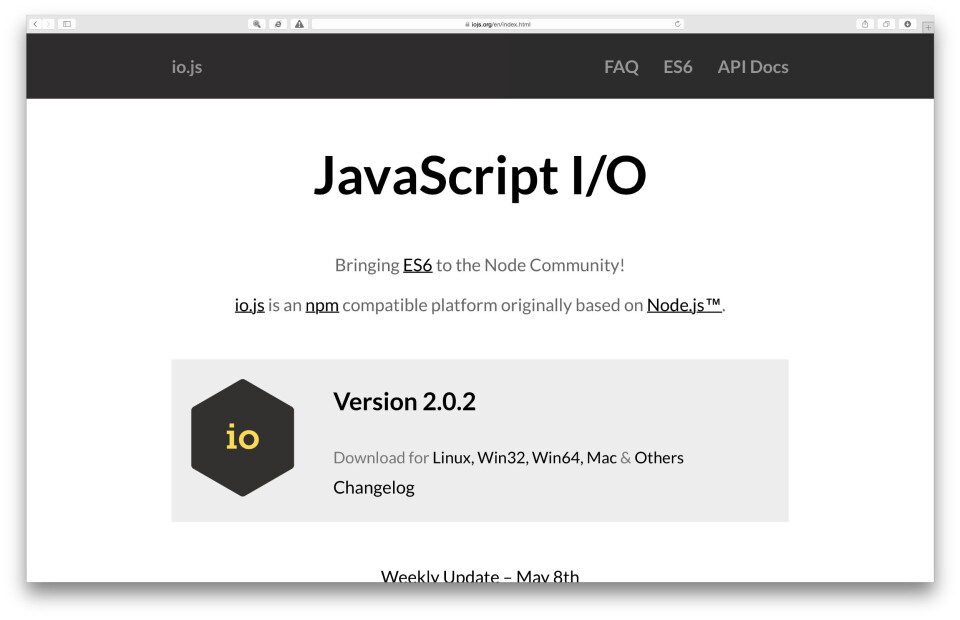Download the Mac build
The image size is (960, 620).
pyautogui.click(x=601, y=458)
